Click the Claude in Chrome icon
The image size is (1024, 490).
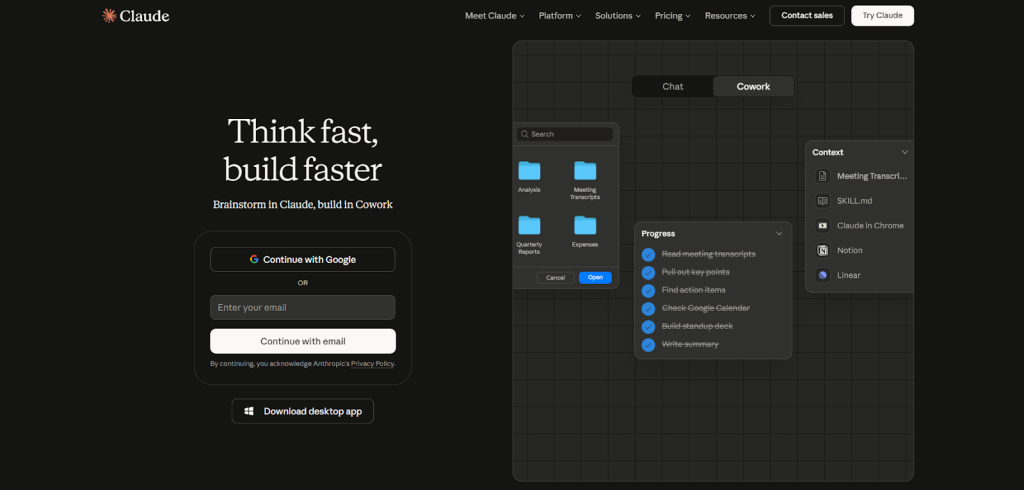click(x=822, y=225)
